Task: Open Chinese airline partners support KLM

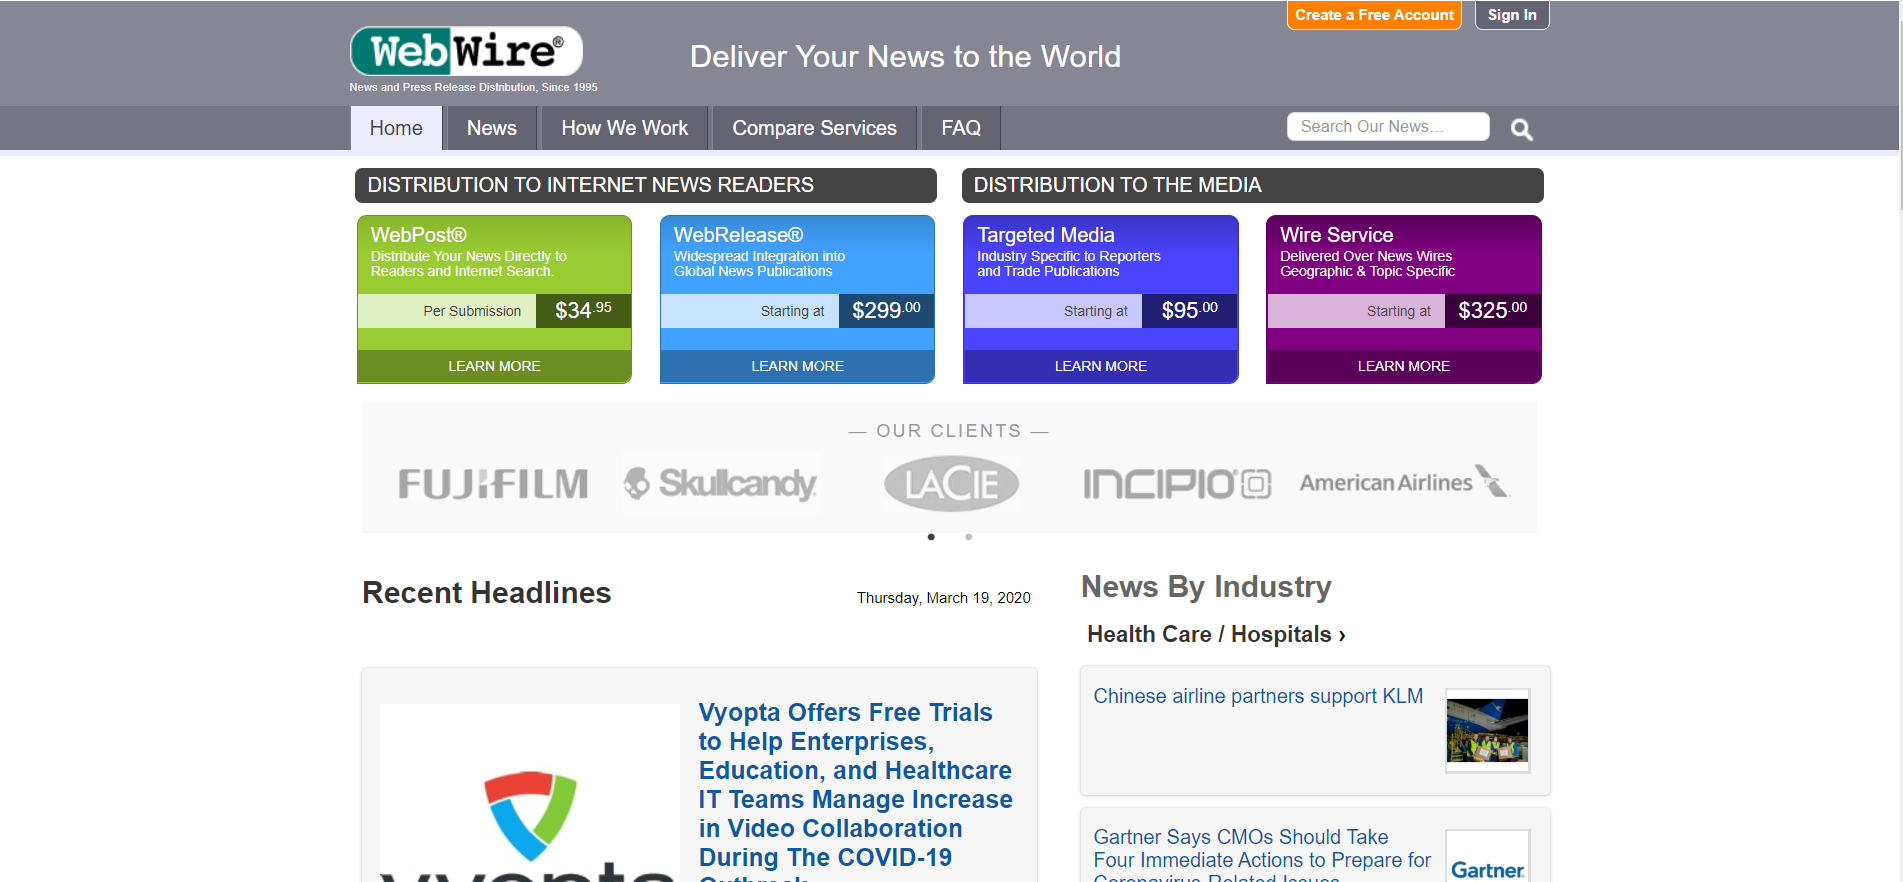Action: click(1258, 696)
